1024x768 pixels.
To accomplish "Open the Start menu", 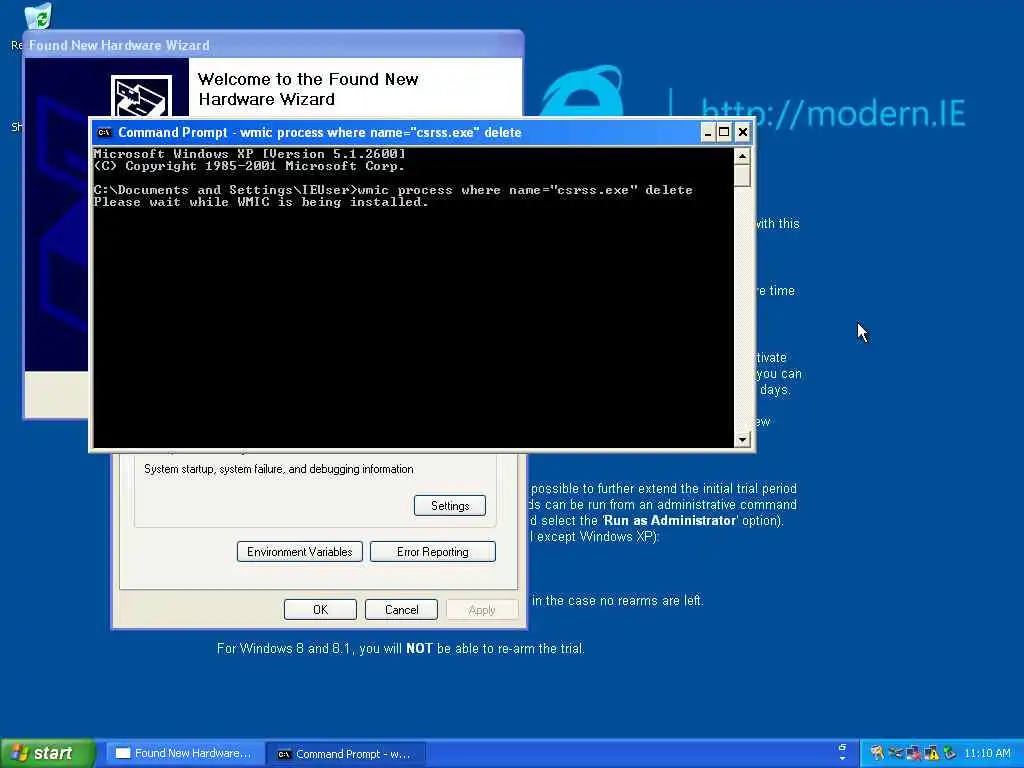I will pyautogui.click(x=47, y=753).
